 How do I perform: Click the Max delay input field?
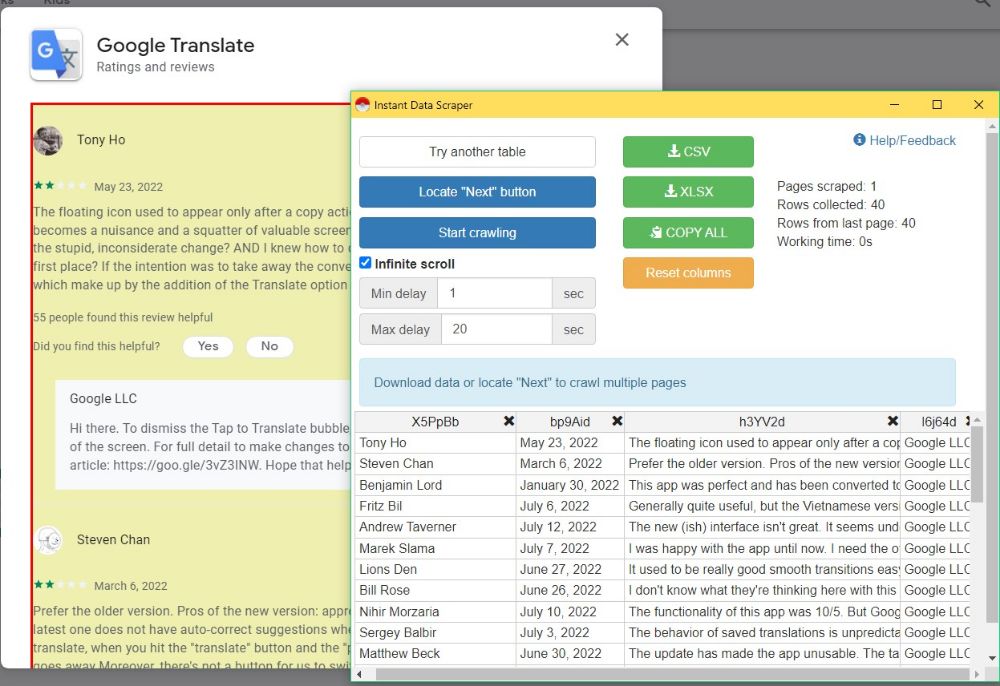(496, 329)
